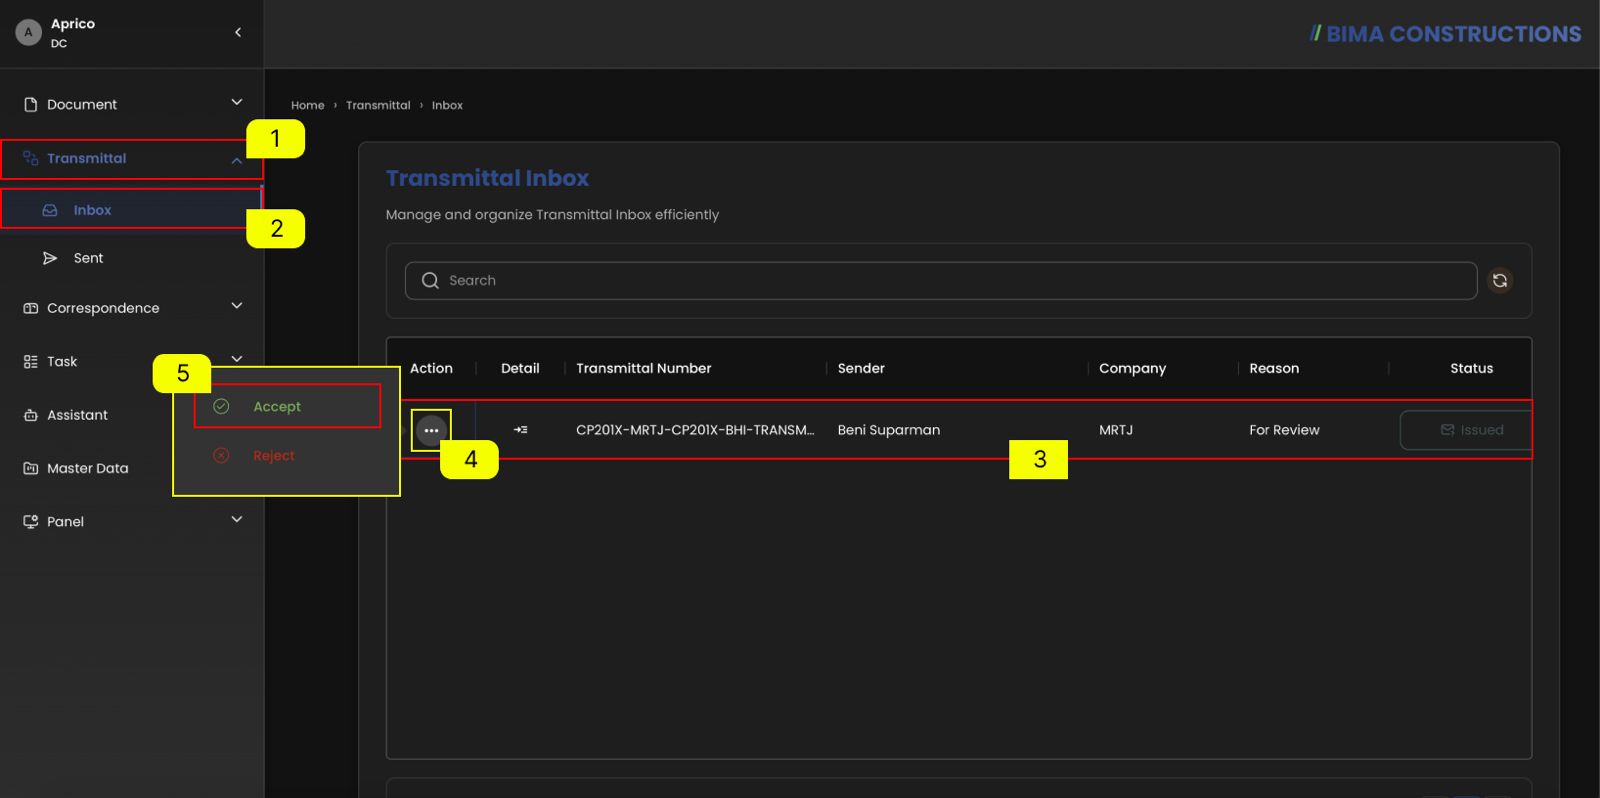The width and height of the screenshot is (1600, 798).
Task: Collapse the Transmittal menu chevron
Action: click(x=237, y=160)
